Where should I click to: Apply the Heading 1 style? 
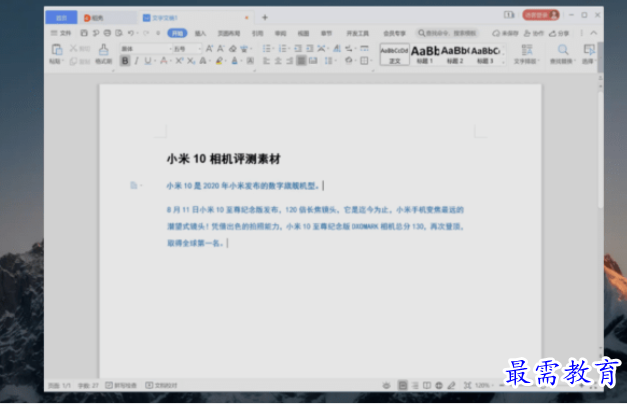[x=425, y=54]
